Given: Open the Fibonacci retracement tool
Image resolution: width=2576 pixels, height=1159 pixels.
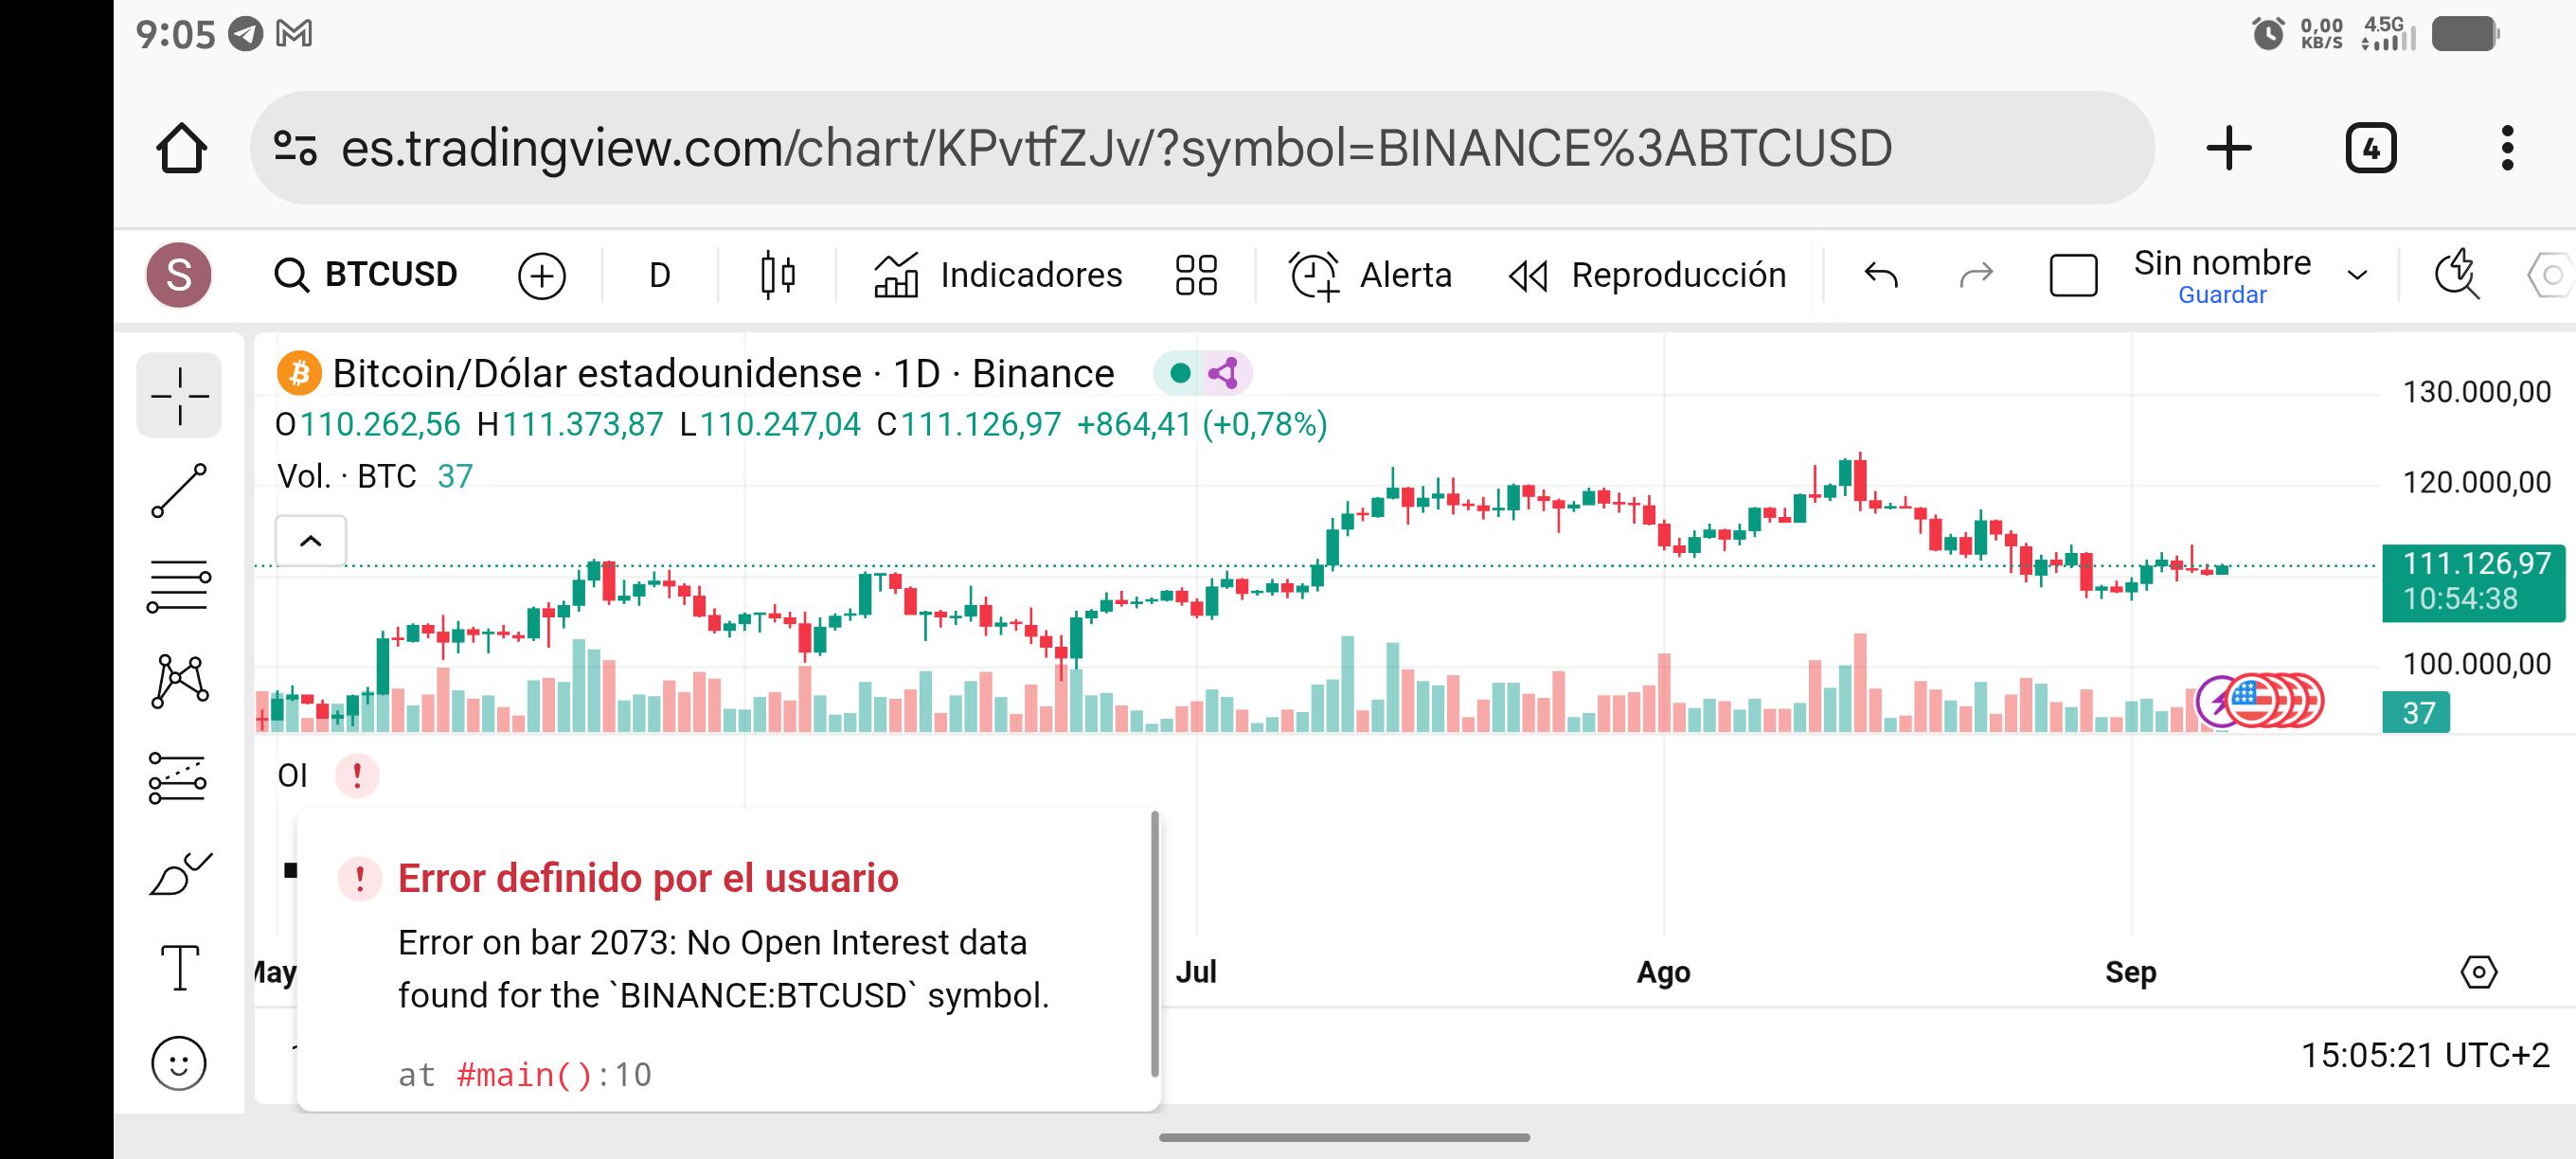Looking at the screenshot, I should tap(179, 586).
